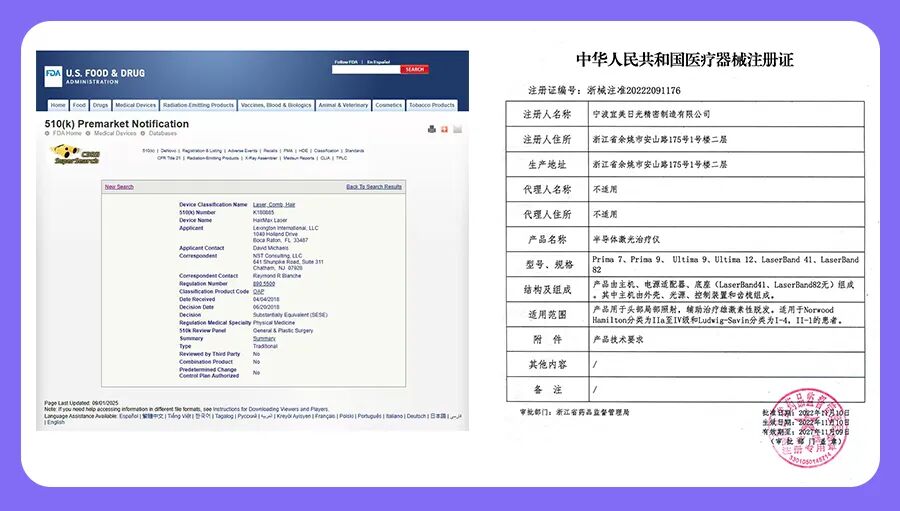Click the Polski language link
Viewport: 900px width, 511px height.
click(x=346, y=416)
